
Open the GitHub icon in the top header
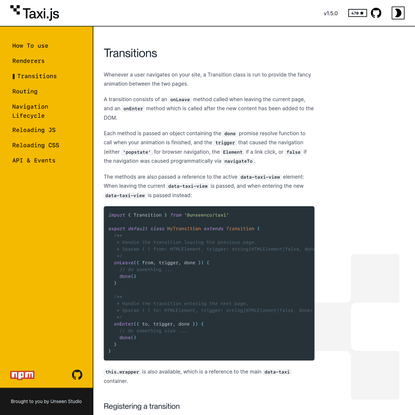click(x=376, y=13)
